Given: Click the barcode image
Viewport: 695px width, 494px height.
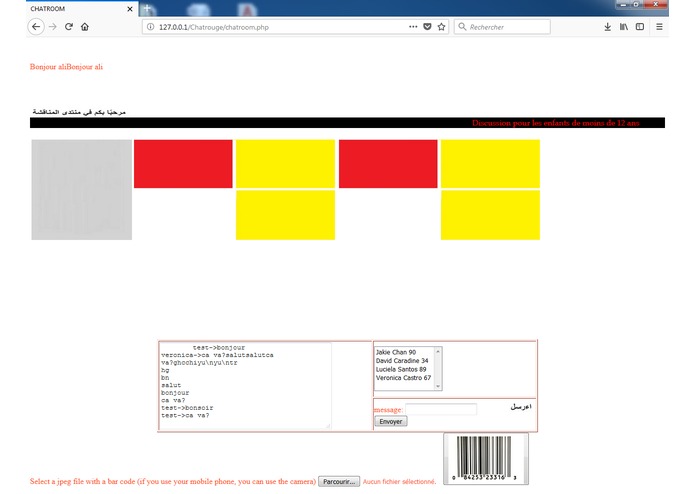Looking at the screenshot, I should coord(486,459).
